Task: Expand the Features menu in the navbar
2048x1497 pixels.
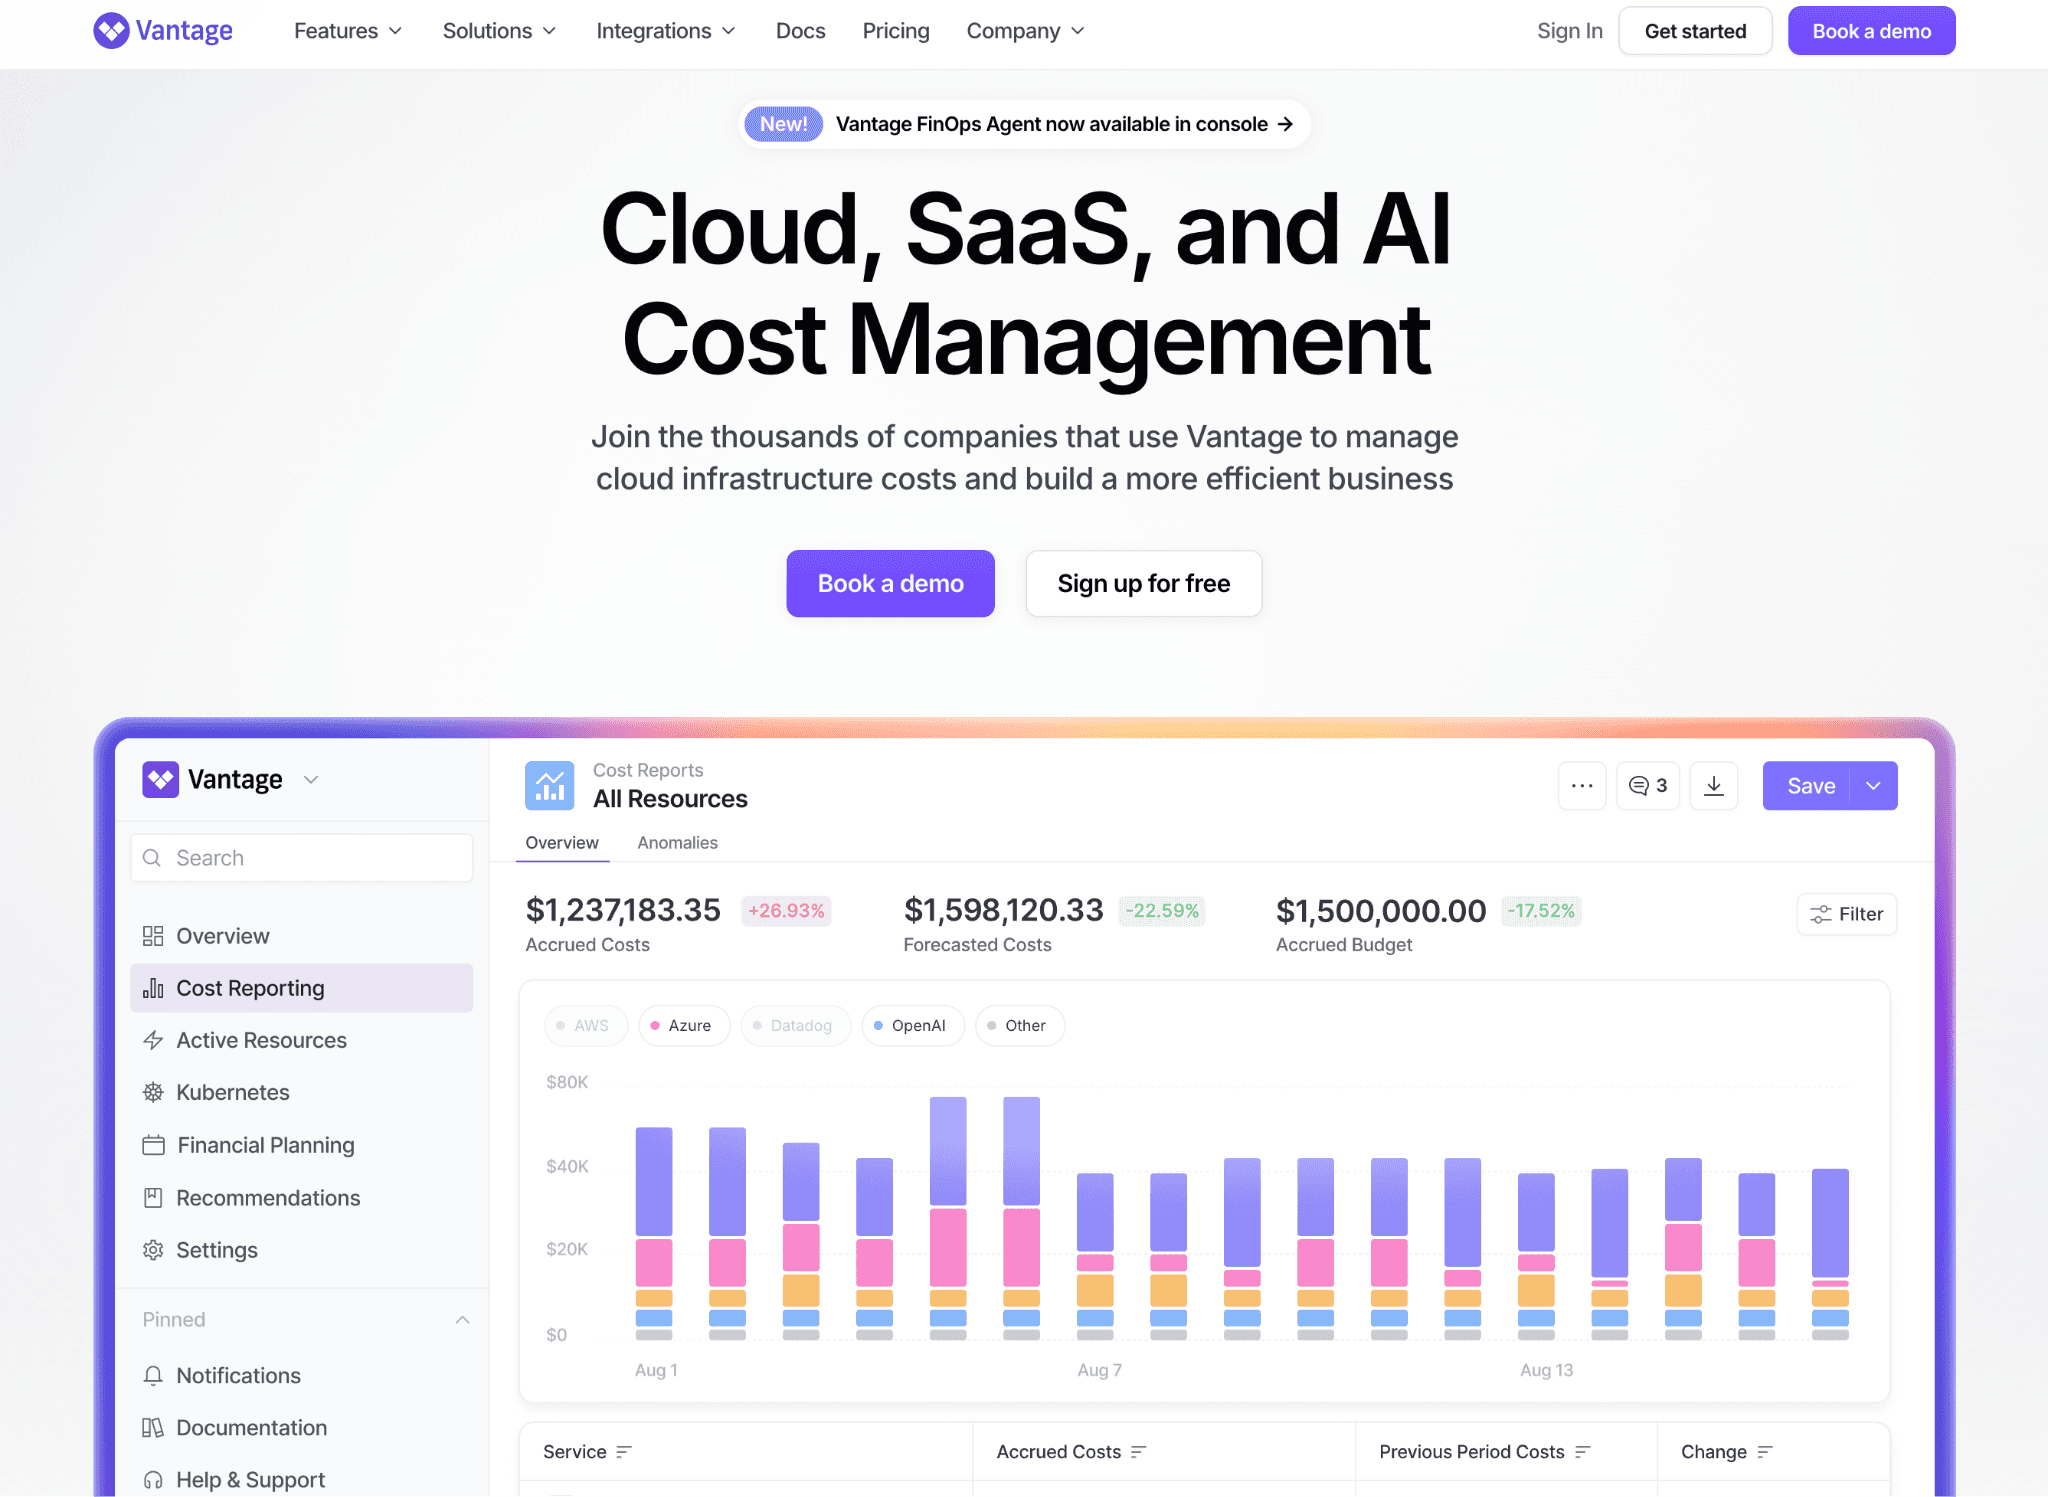Action: [x=348, y=31]
